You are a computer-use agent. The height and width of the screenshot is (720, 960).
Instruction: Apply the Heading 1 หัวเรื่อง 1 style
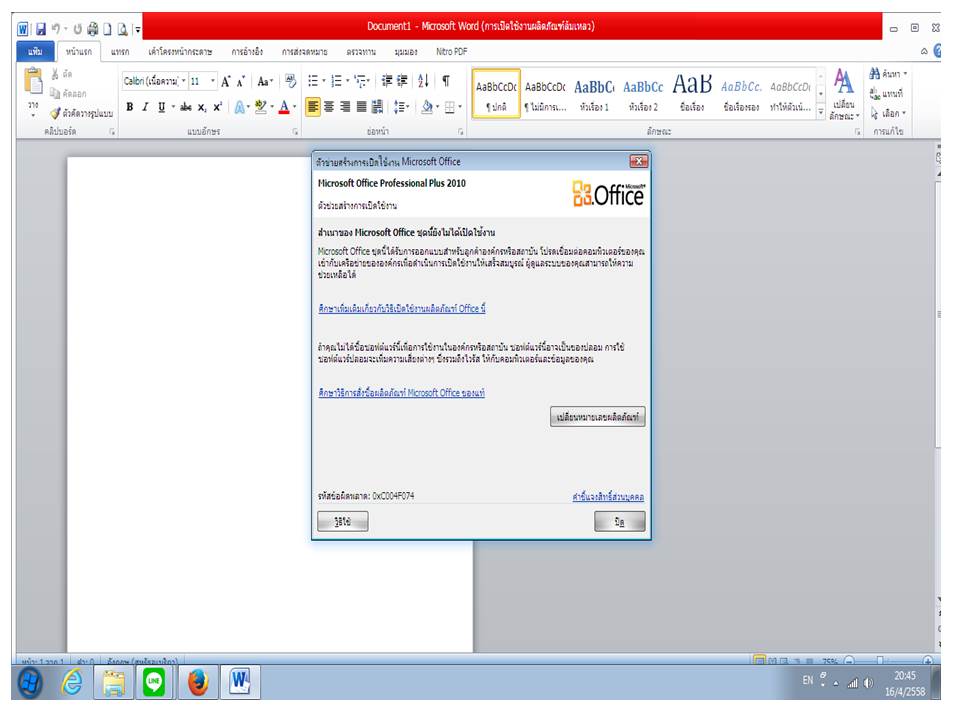click(x=594, y=94)
